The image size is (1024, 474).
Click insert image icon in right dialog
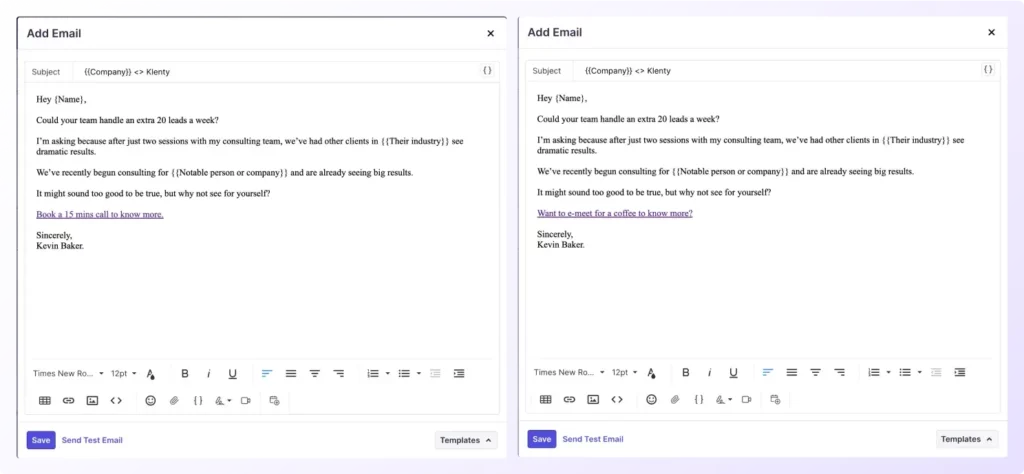tap(593, 399)
